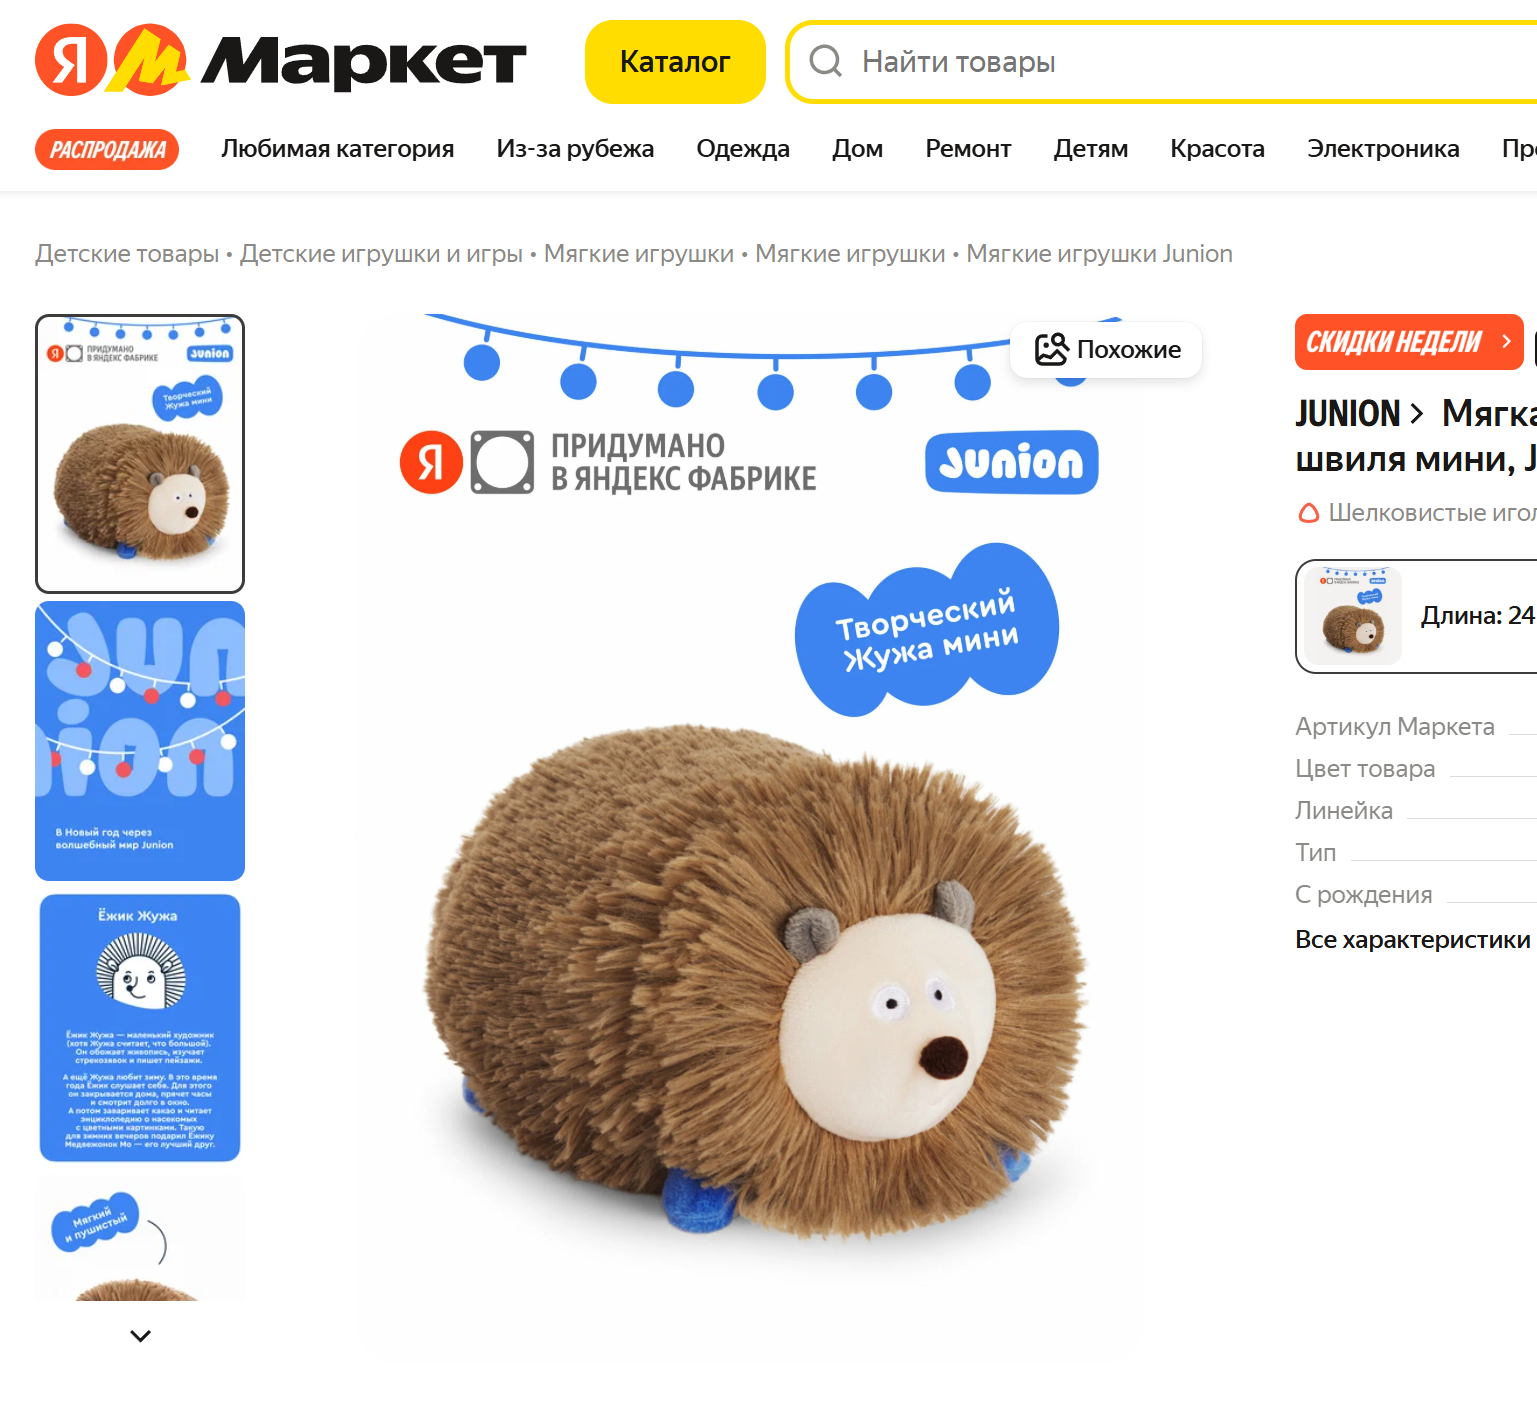
Task: Go to Любимая категория section
Action: pyautogui.click(x=337, y=149)
